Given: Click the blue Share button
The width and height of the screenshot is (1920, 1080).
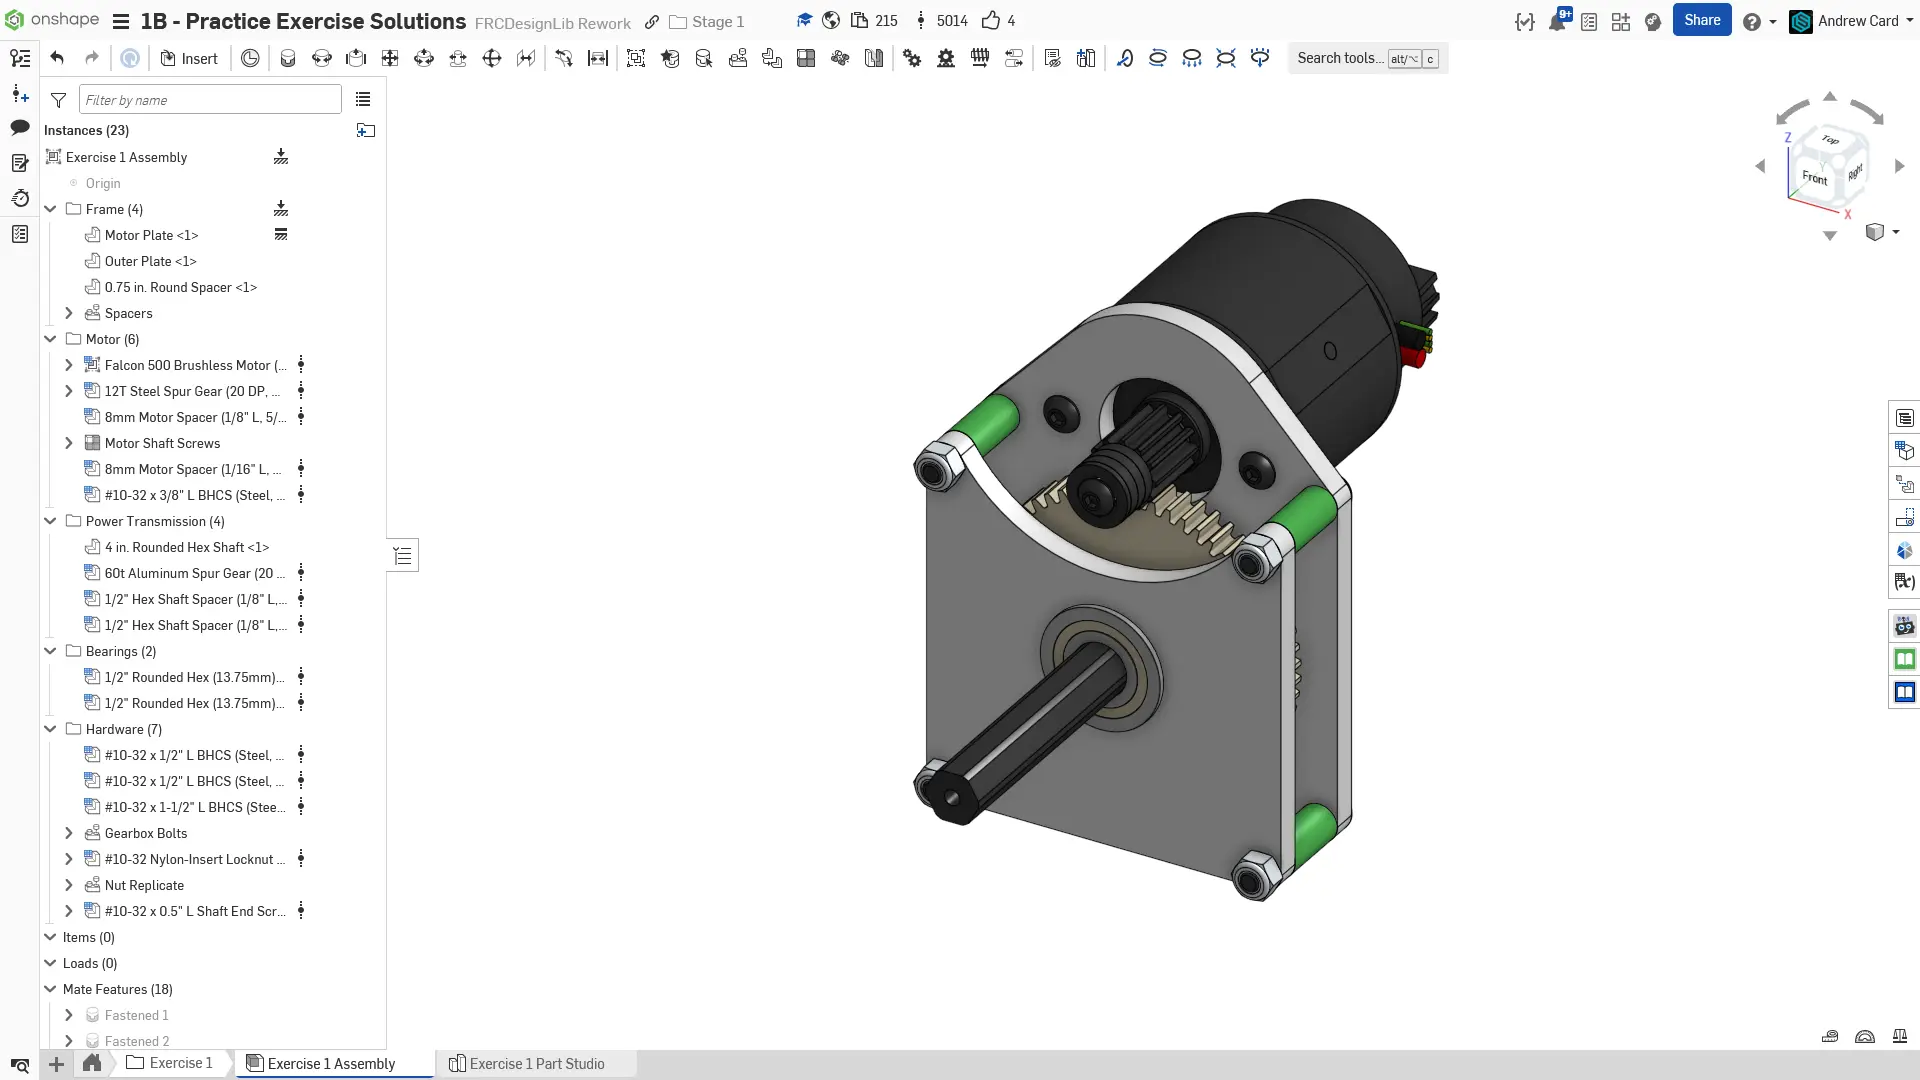Looking at the screenshot, I should point(1701,20).
